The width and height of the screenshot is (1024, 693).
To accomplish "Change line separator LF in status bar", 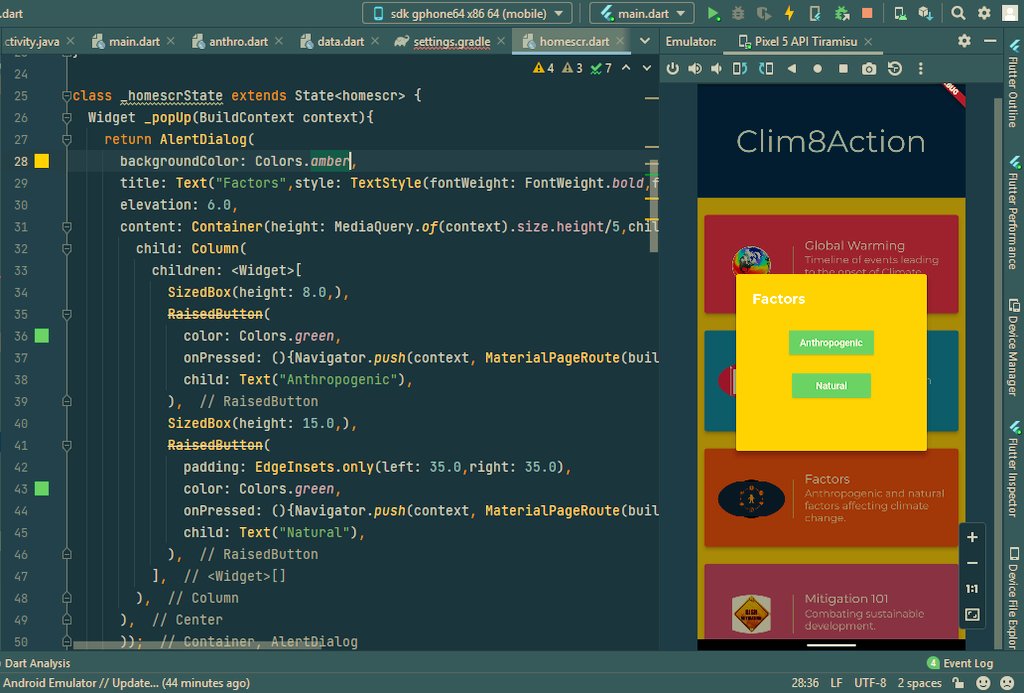I will pyautogui.click(x=836, y=683).
